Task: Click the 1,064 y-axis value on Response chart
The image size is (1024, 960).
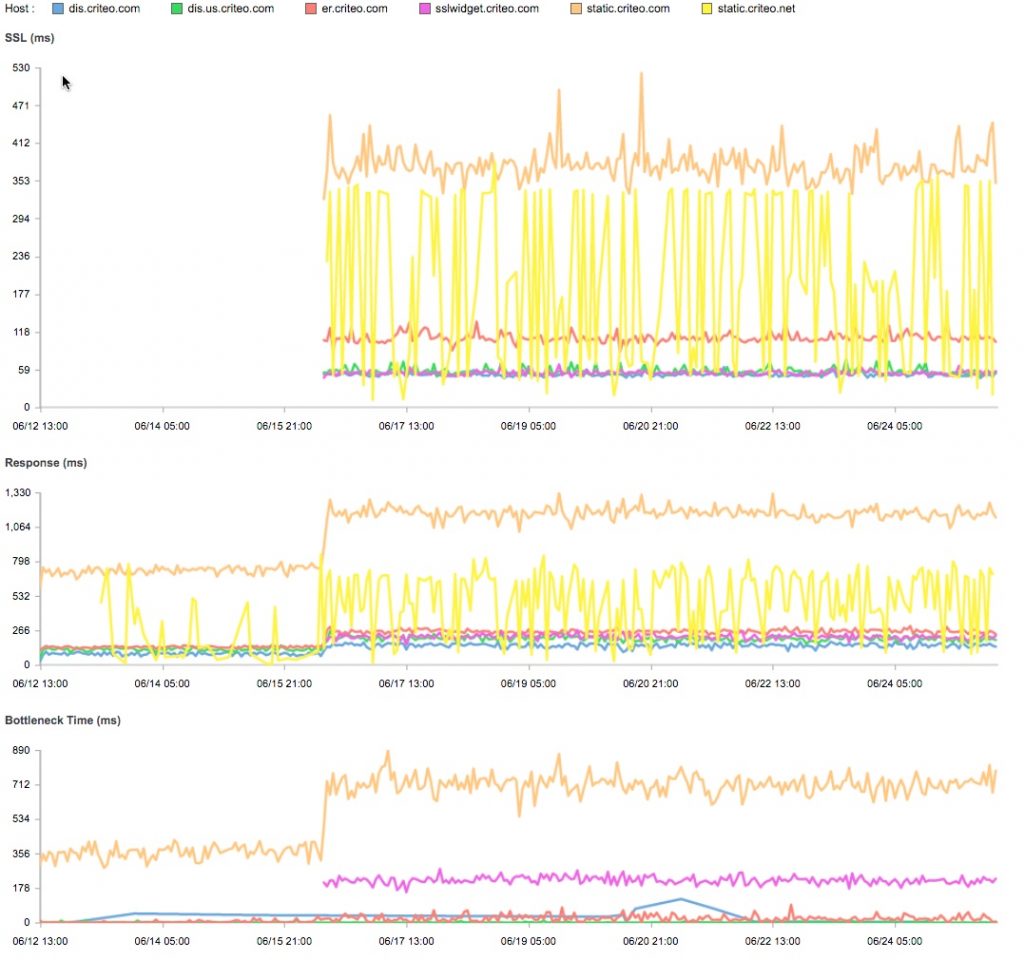Action: [x=18, y=527]
